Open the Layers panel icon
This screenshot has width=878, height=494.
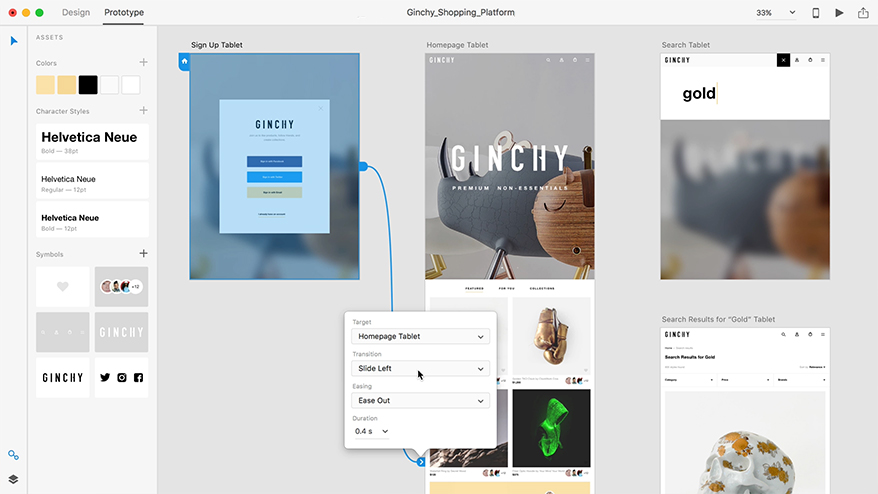(x=14, y=479)
